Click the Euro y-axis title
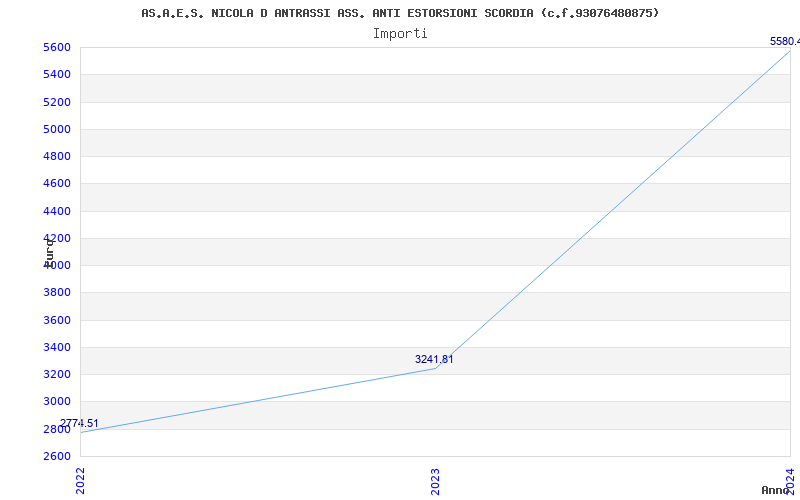Viewport: 800px width, 500px height. click(x=49, y=253)
